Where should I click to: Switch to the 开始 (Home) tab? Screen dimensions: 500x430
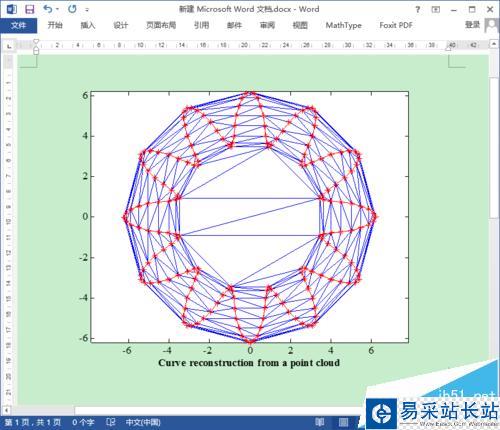[x=55, y=25]
